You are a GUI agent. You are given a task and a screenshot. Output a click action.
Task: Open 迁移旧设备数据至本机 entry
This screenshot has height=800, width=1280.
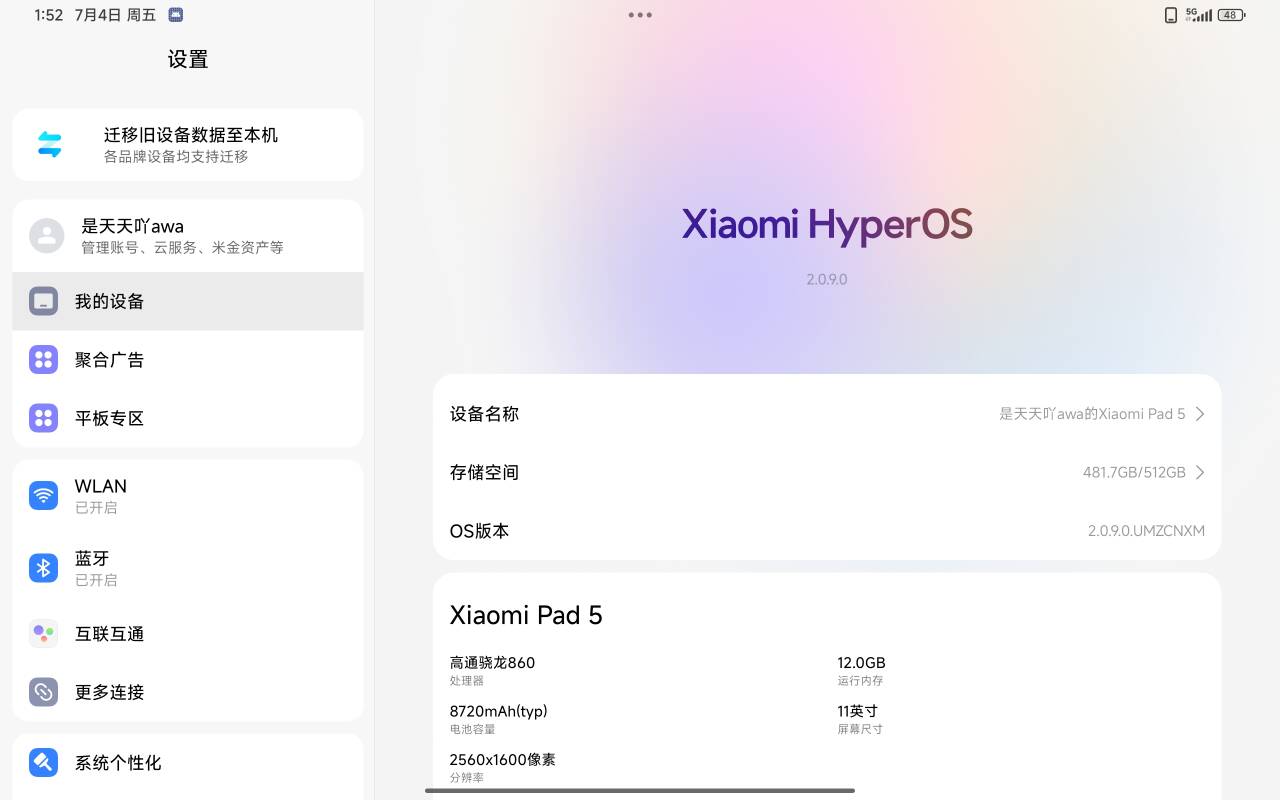(x=188, y=145)
